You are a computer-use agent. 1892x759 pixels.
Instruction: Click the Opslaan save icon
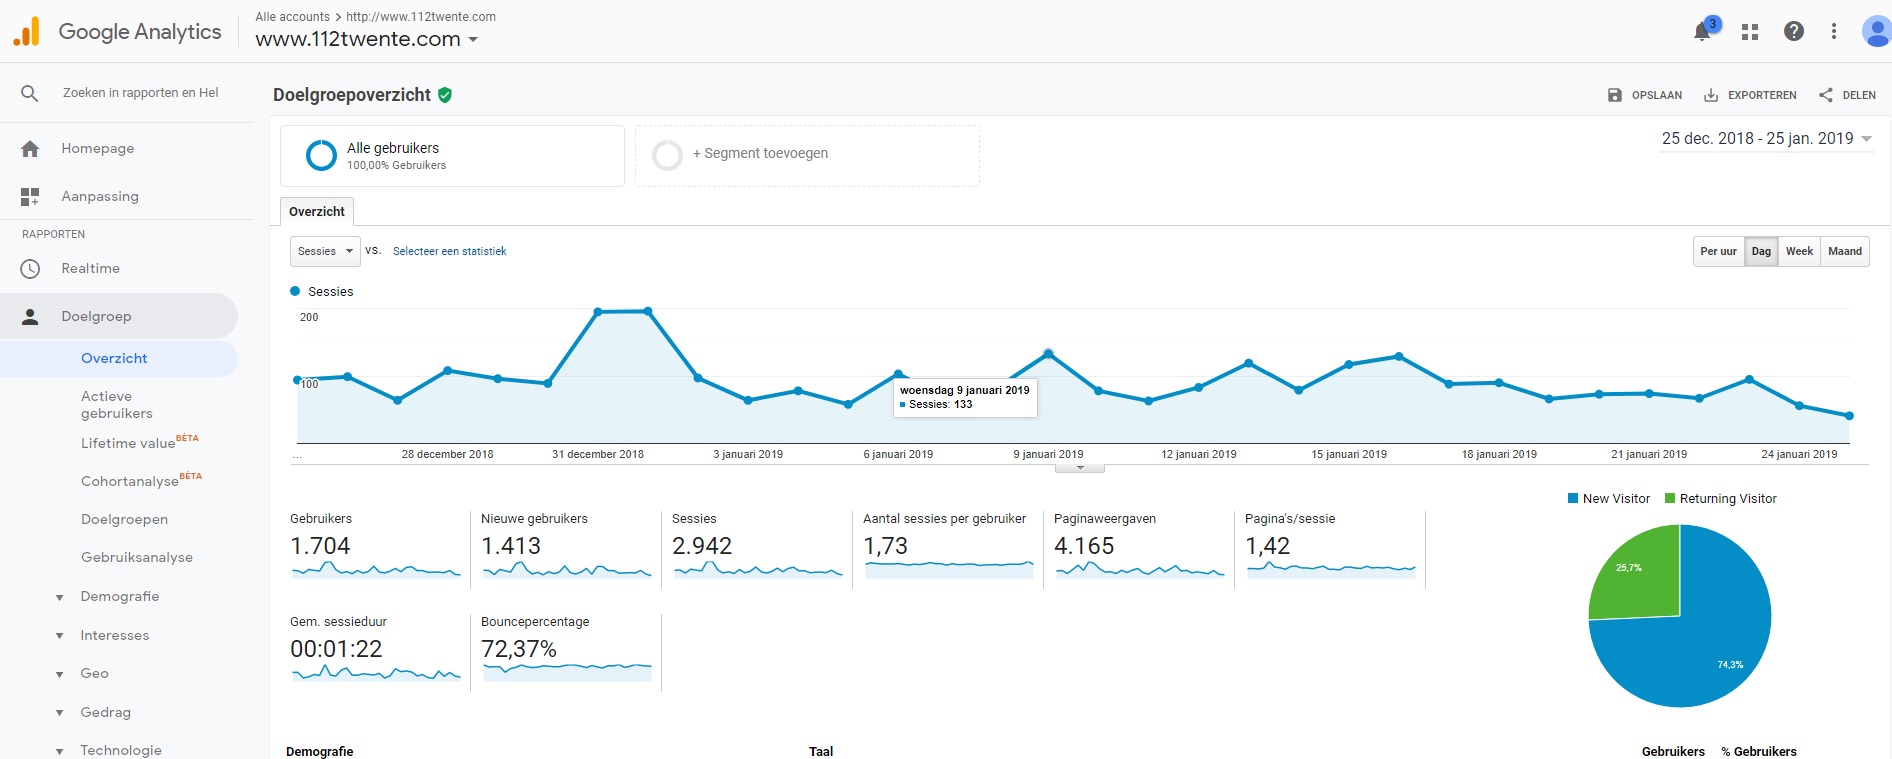click(1615, 95)
